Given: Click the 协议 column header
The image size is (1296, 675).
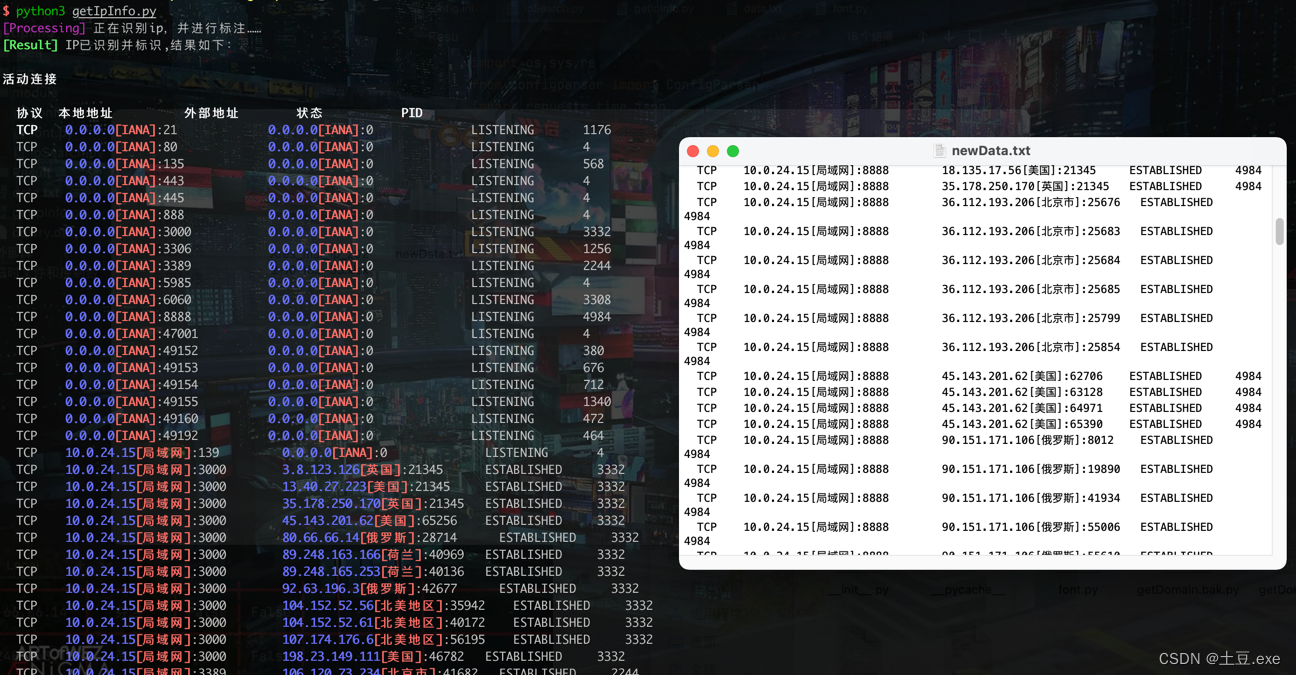Looking at the screenshot, I should pos(29,112).
